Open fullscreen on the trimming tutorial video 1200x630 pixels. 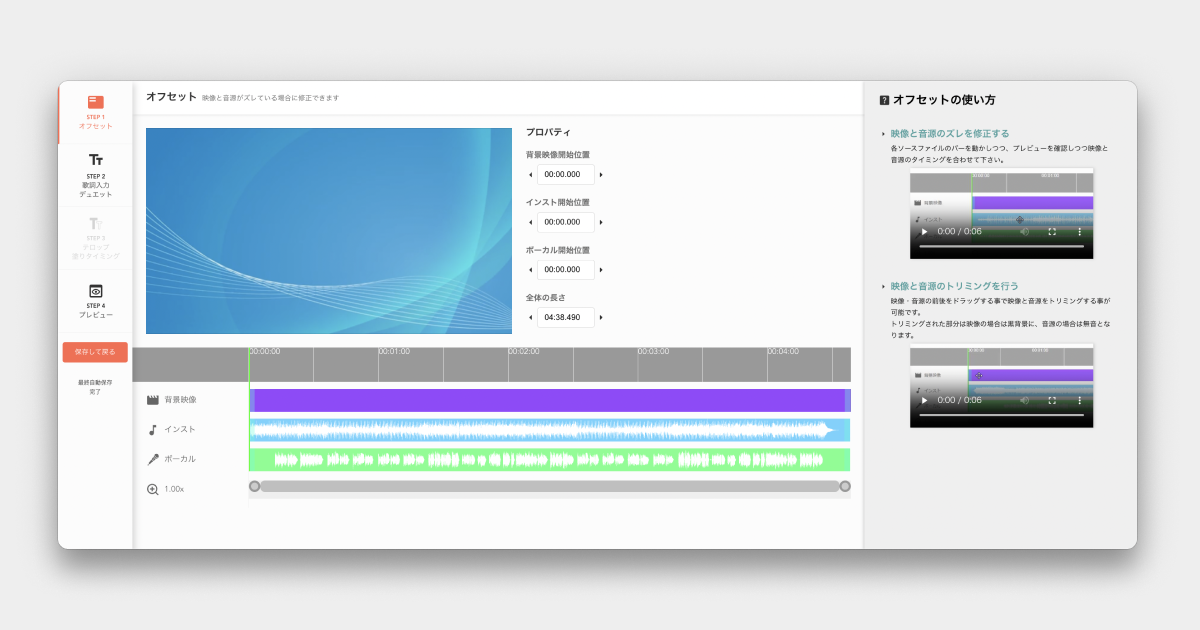(1052, 400)
